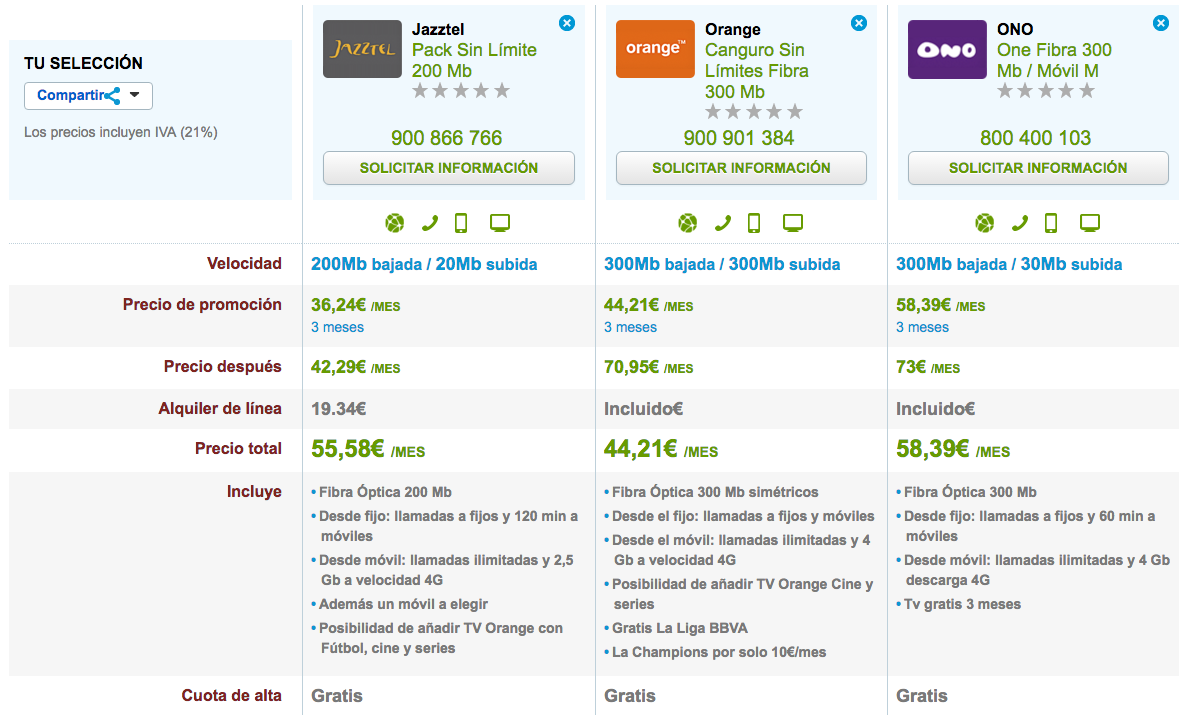Request information for Orange Canguro offer

click(x=741, y=168)
